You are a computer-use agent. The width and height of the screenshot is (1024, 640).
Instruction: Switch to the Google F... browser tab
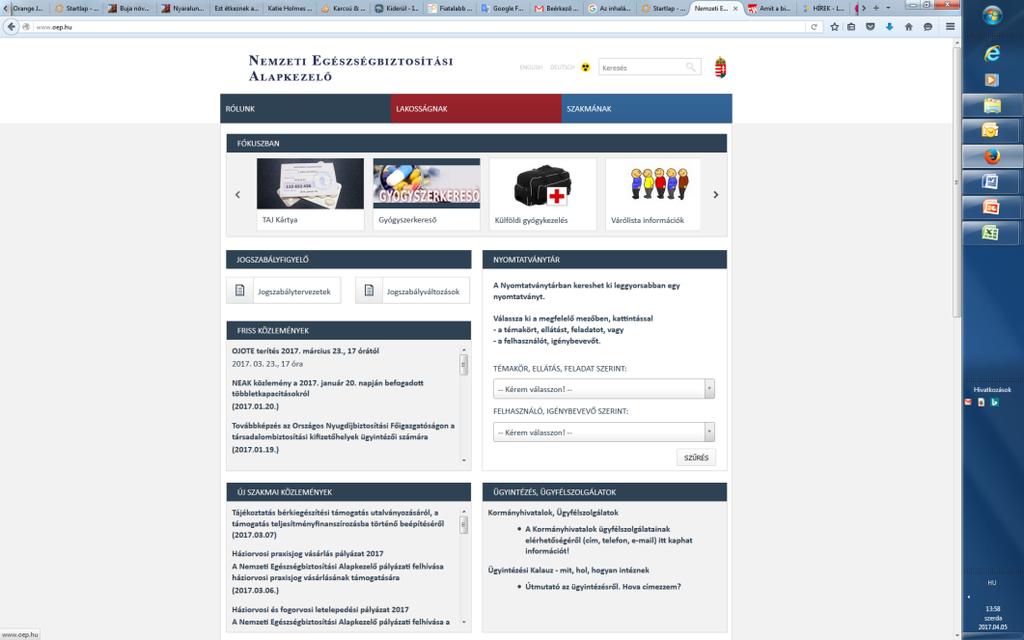(x=502, y=8)
